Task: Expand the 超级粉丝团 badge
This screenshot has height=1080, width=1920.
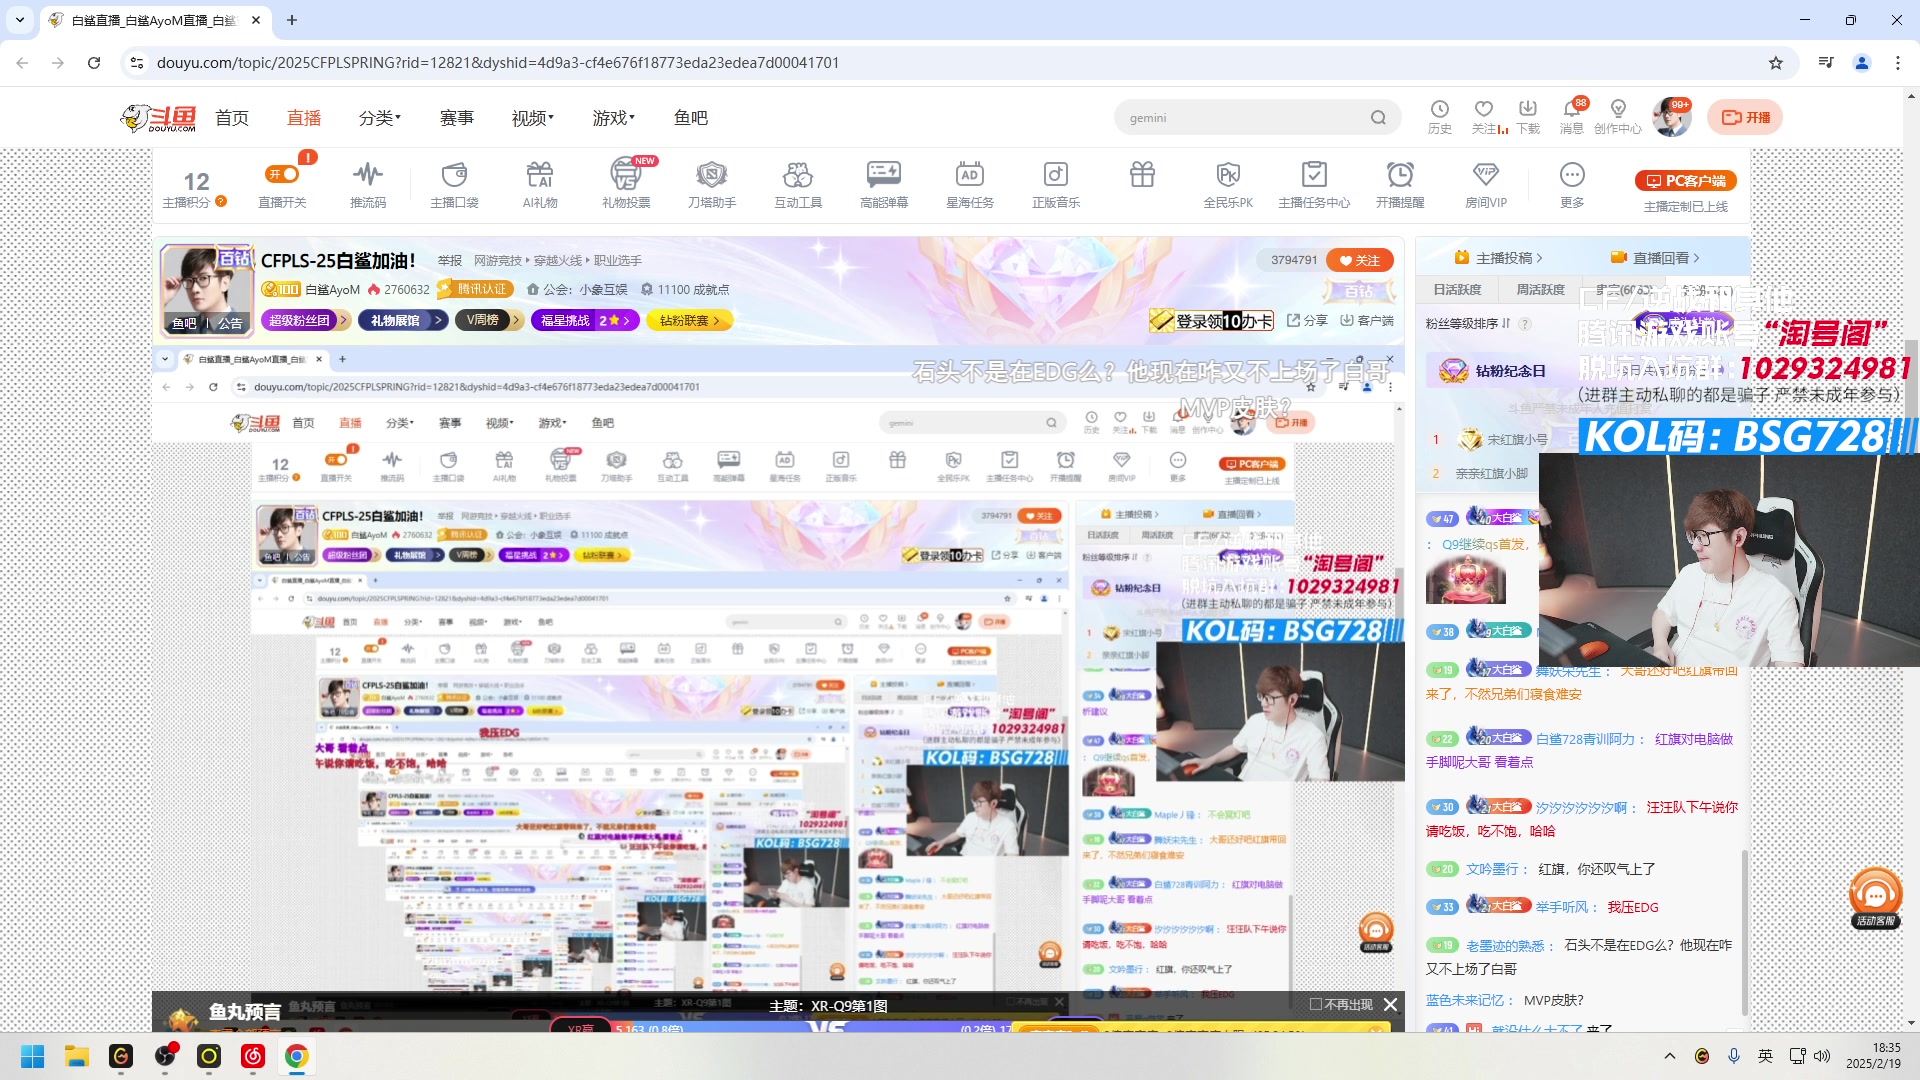Action: coord(306,320)
